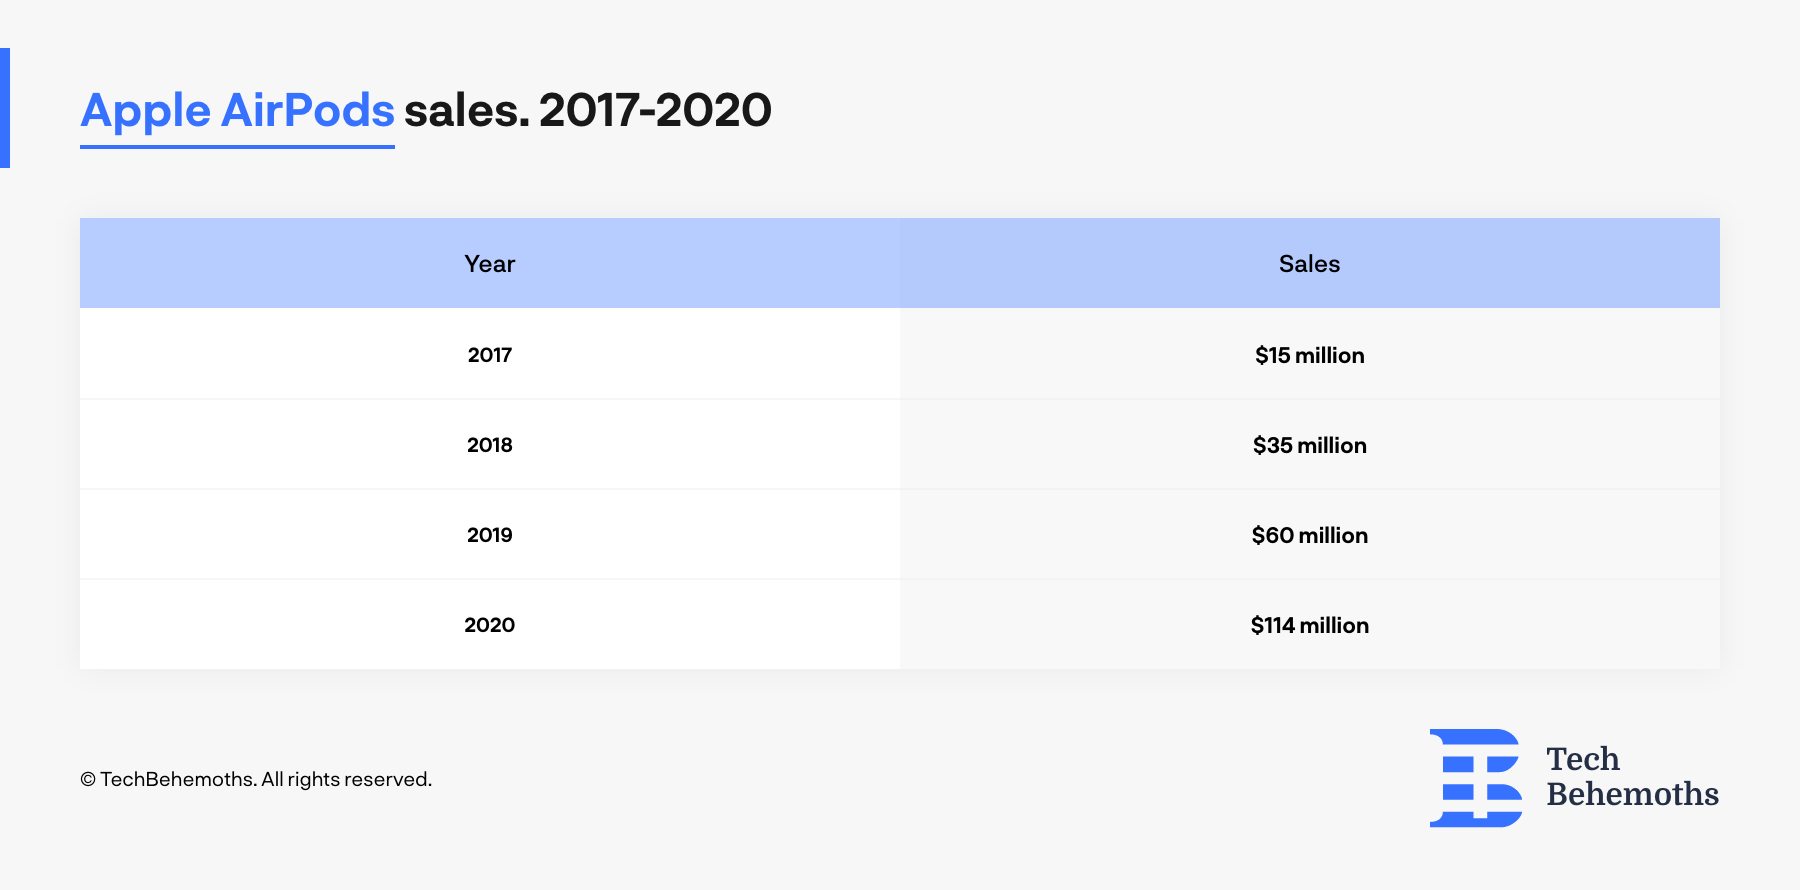Viewport: 1800px width, 890px height.
Task: Click the 'sales. 2017-2020' heading text
Action: coord(588,110)
